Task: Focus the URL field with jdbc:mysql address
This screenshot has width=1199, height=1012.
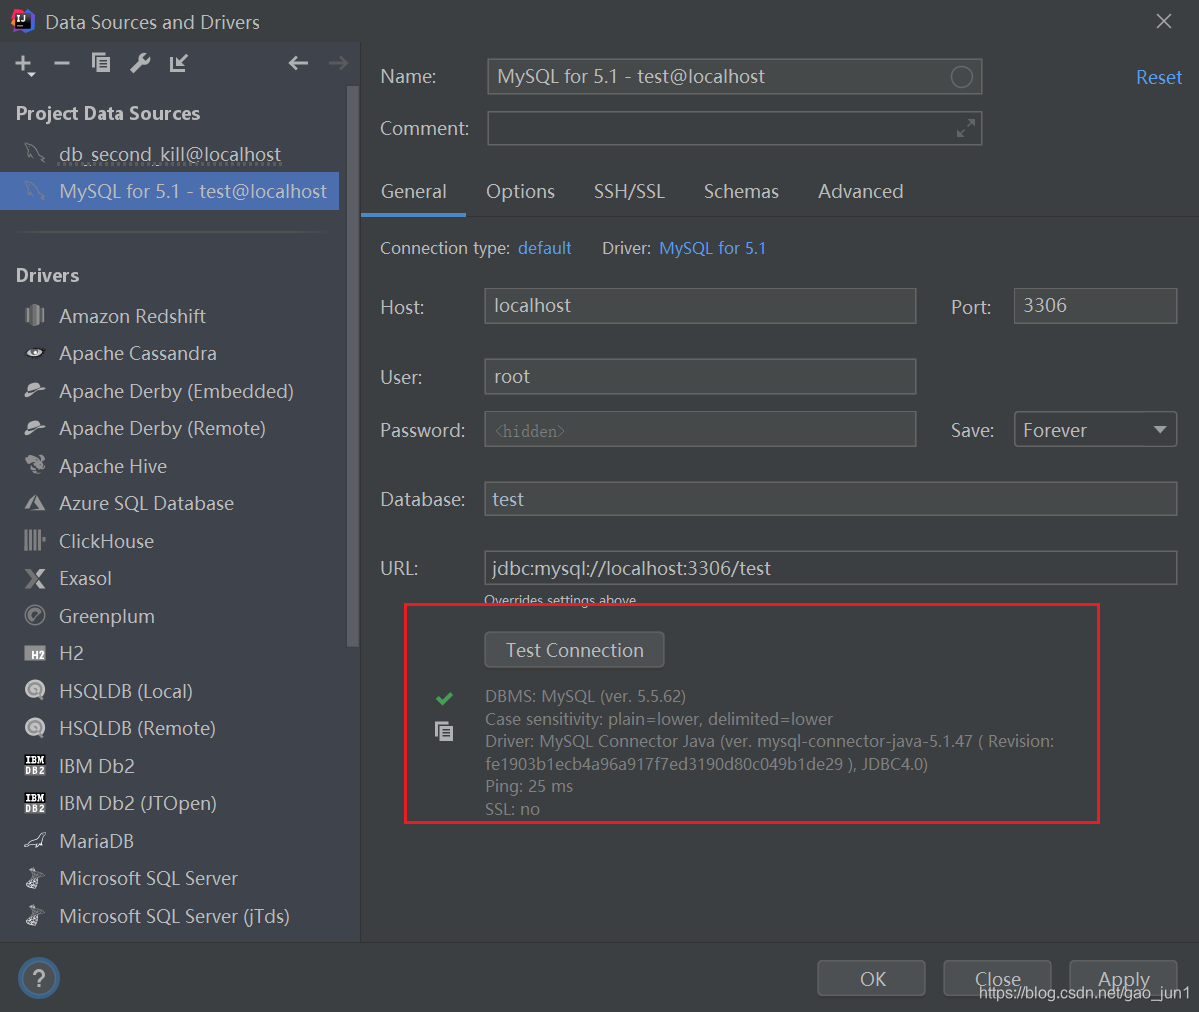Action: [x=830, y=568]
